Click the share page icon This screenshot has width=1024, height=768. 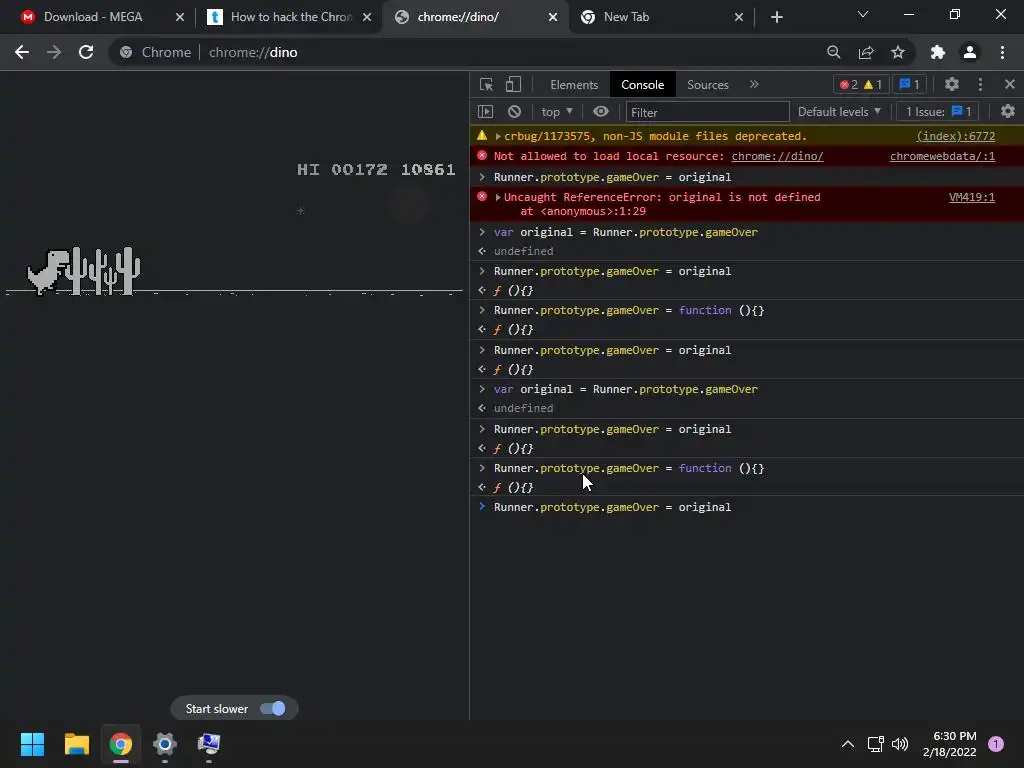click(x=866, y=52)
